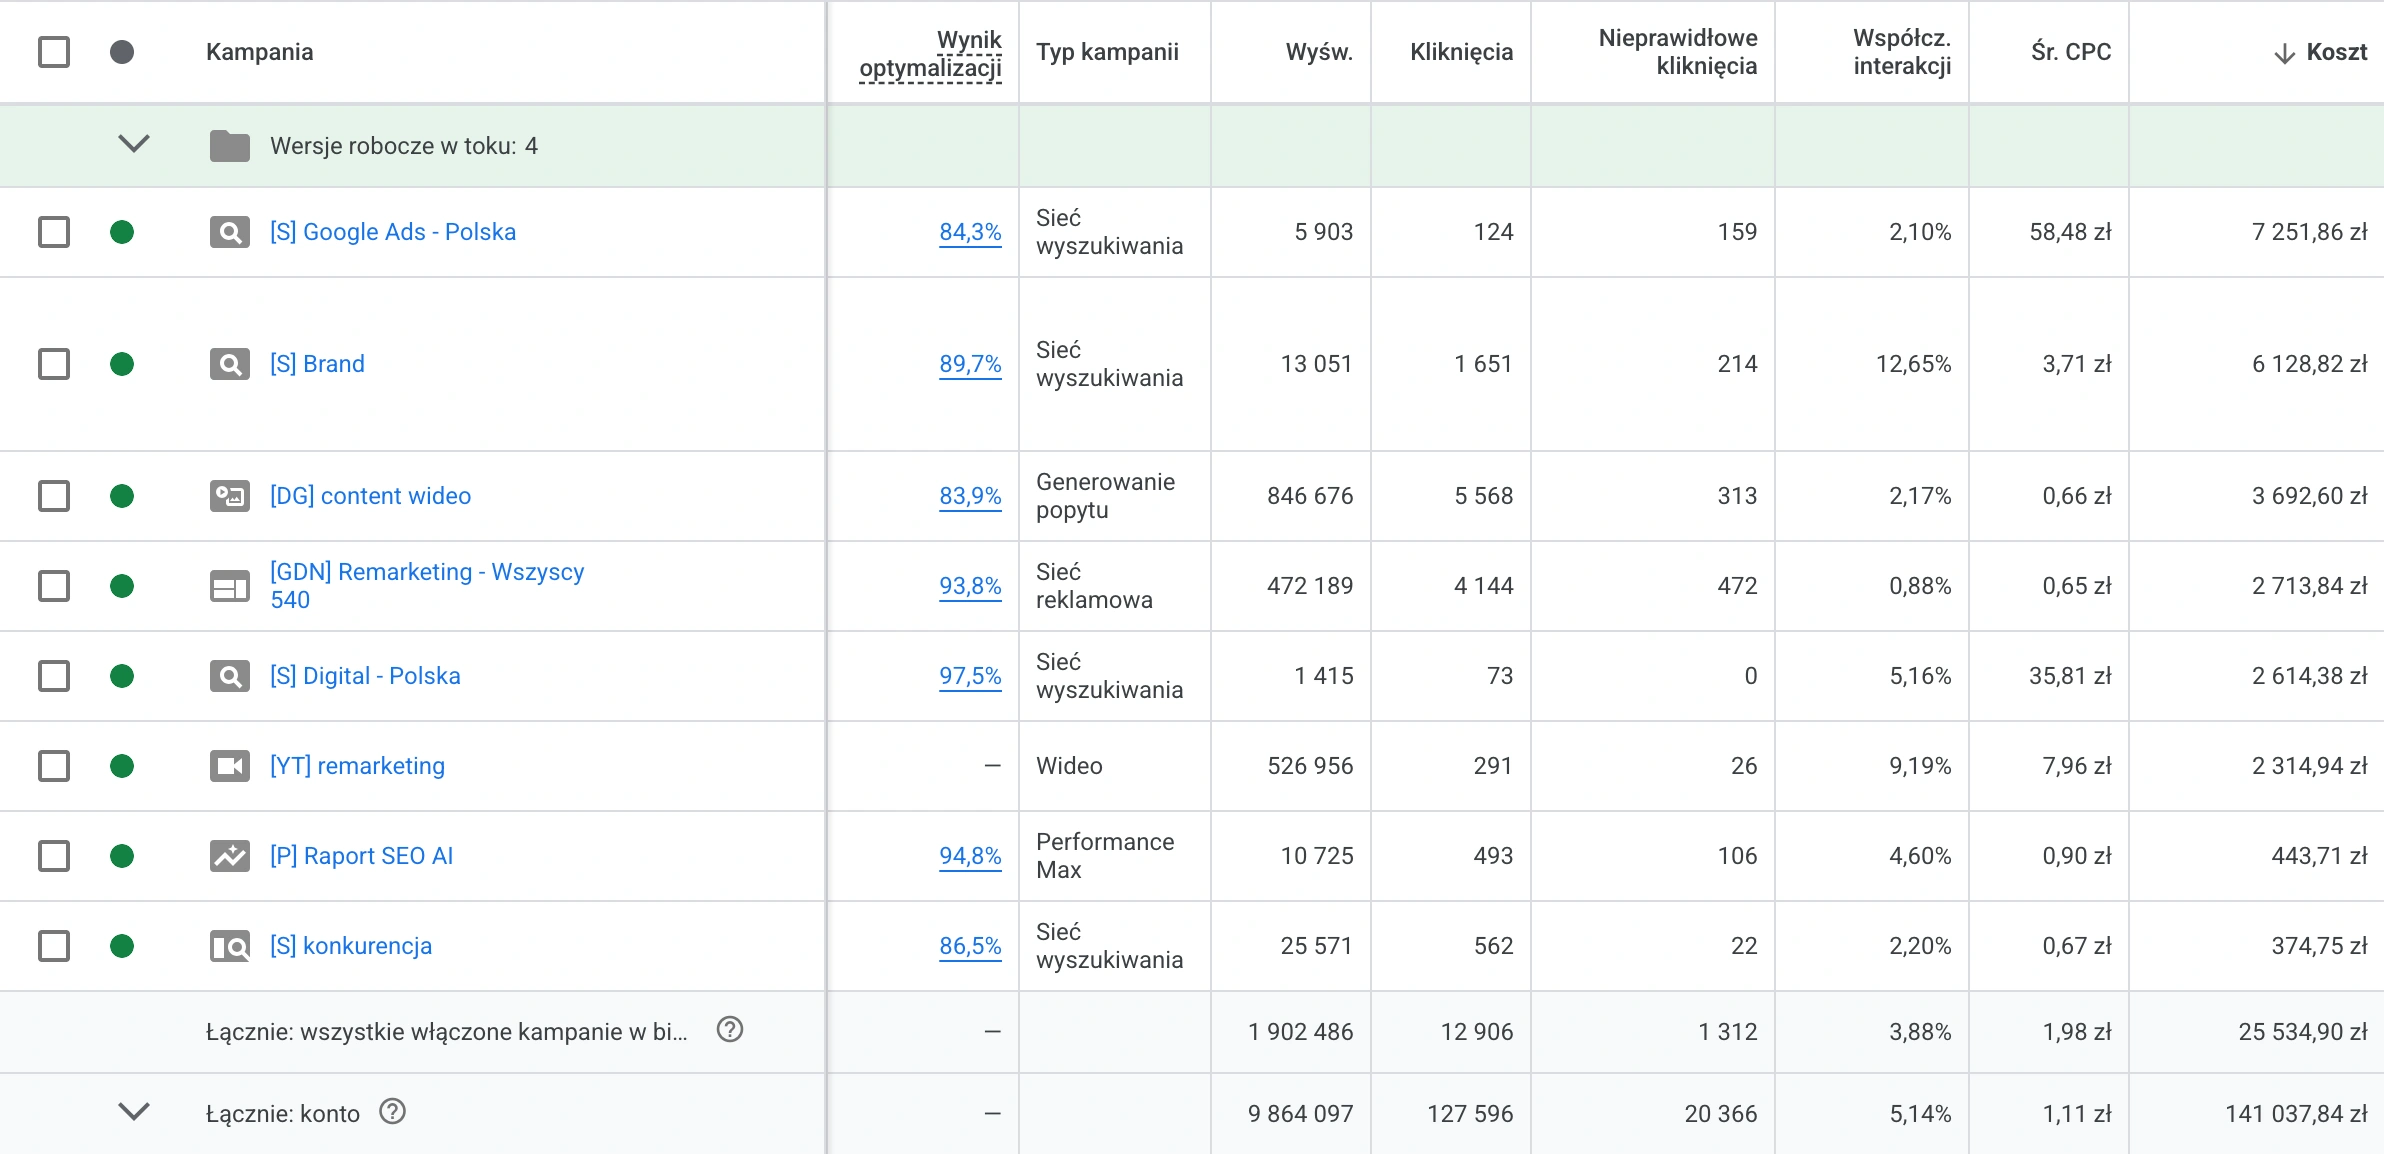
Task: Open 94,8% optimization score link
Action: click(970, 856)
